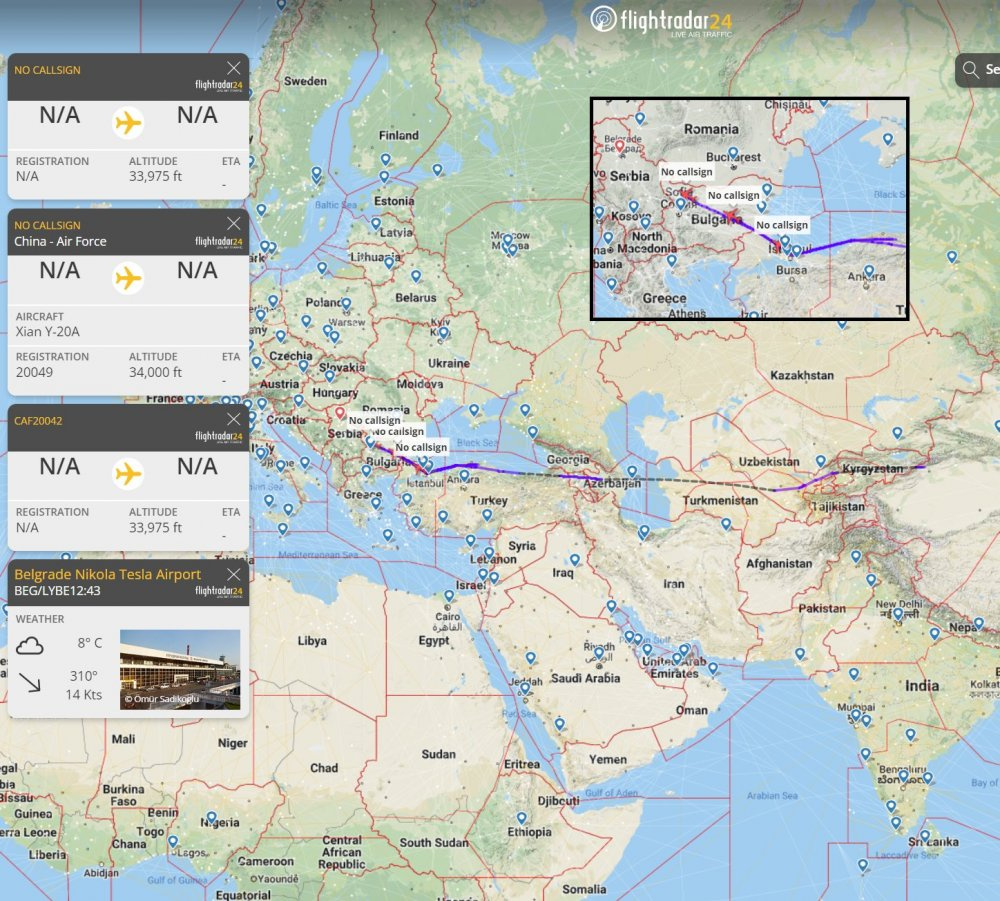The image size is (1000, 901).
Task: Click yellow plane icon in topmost No Callsign card
Action: click(128, 122)
